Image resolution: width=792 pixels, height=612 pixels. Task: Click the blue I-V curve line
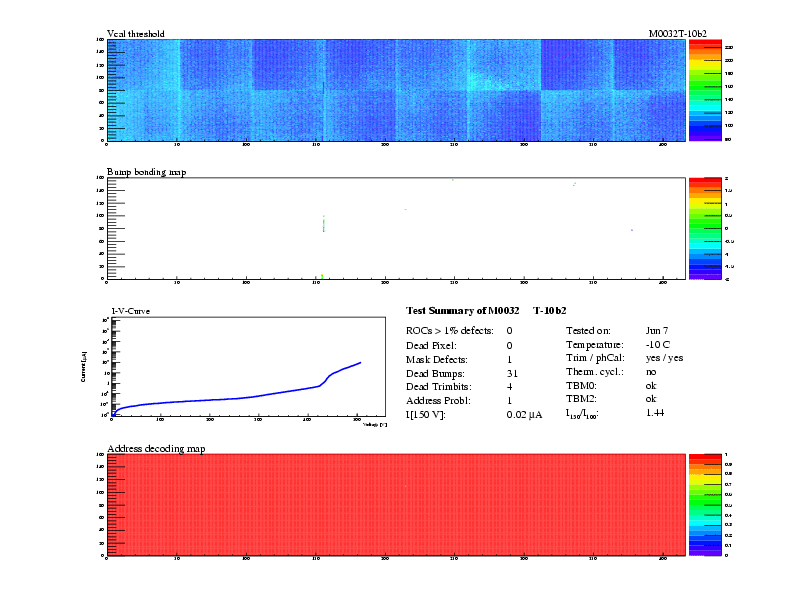[x=250, y=397]
